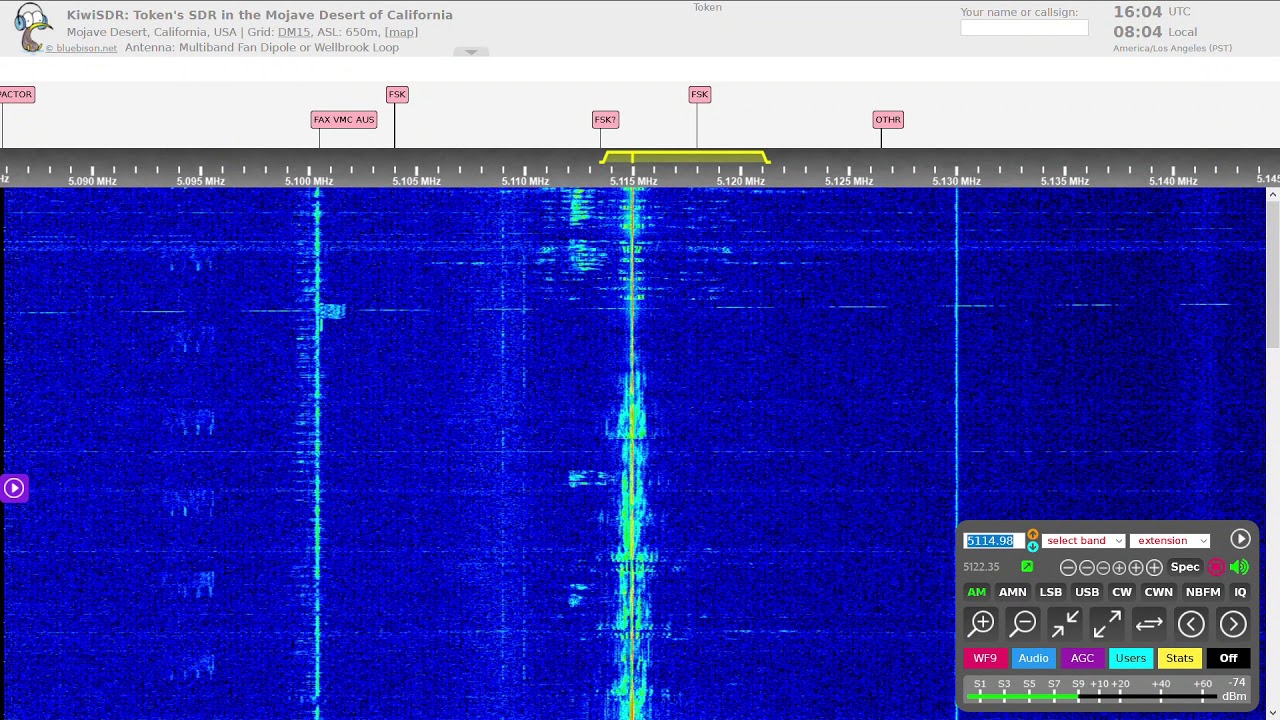
Task: Open the Stats tab
Action: pyautogui.click(x=1180, y=658)
